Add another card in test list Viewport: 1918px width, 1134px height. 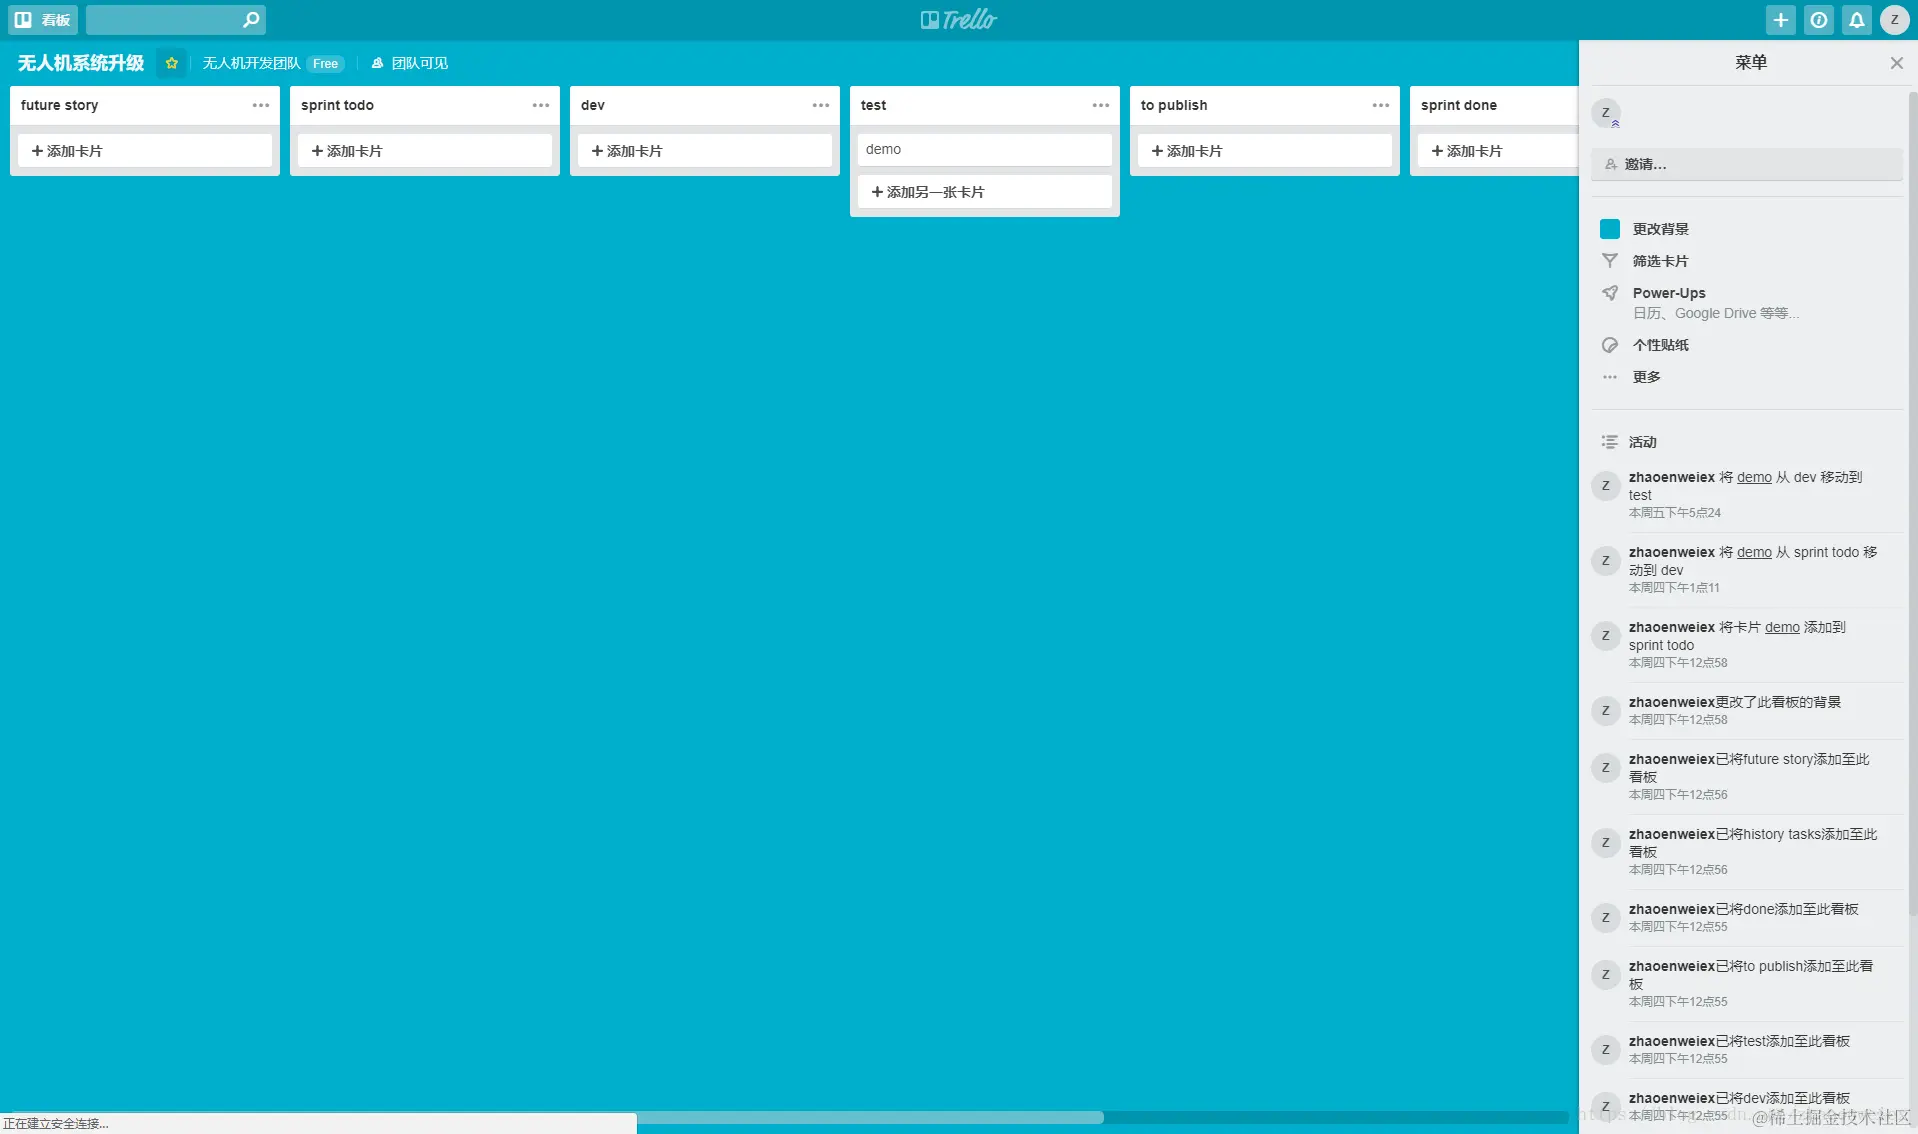(985, 192)
